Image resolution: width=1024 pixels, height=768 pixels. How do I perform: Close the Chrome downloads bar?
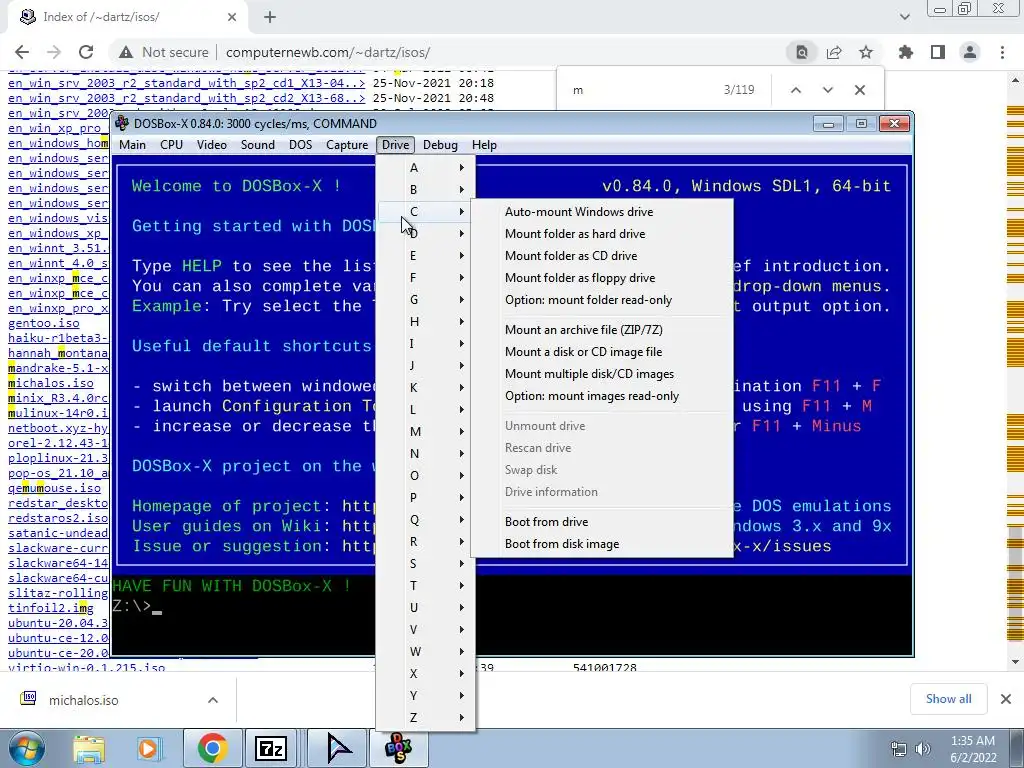pyautogui.click(x=1006, y=699)
